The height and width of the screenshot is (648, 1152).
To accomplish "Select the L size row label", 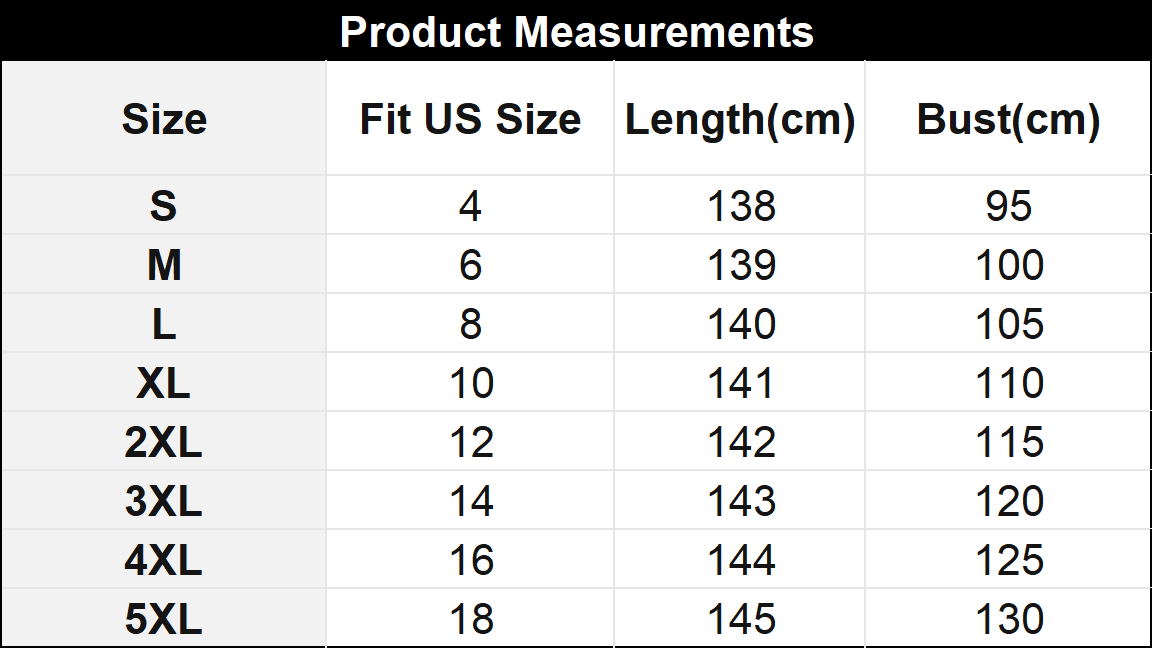I will pos(164,324).
